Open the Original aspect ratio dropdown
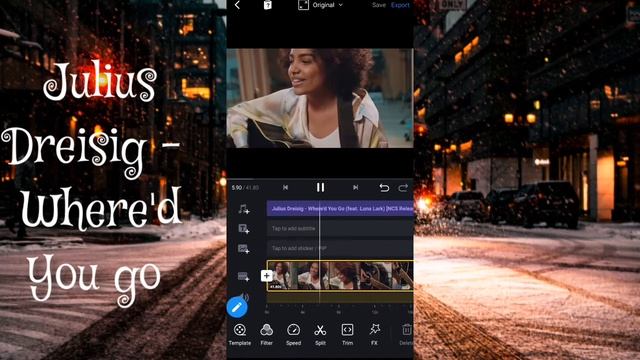 point(321,5)
